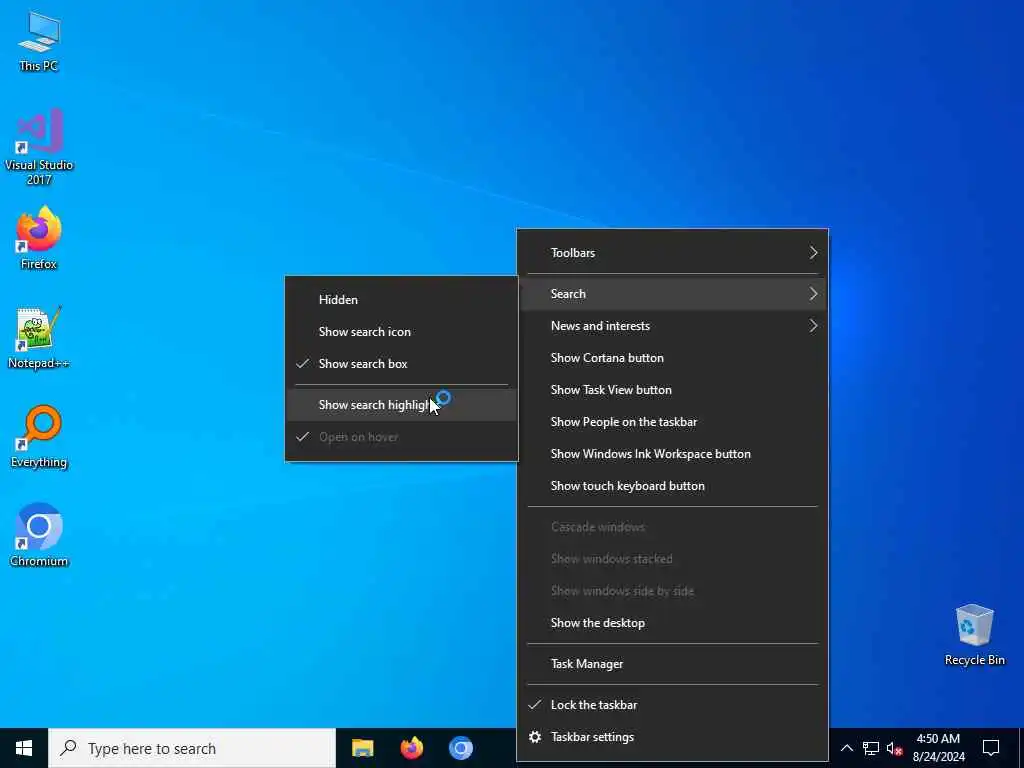The image size is (1024, 768).
Task: Open the Windows Start button
Action: [24, 748]
